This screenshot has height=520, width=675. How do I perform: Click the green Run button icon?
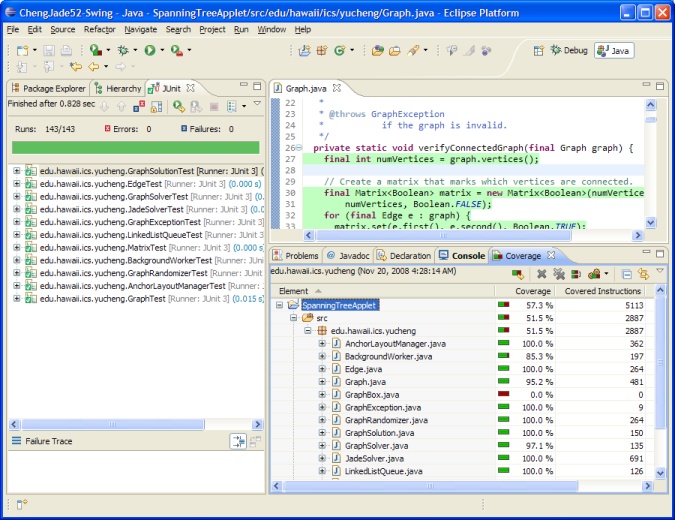[x=150, y=50]
